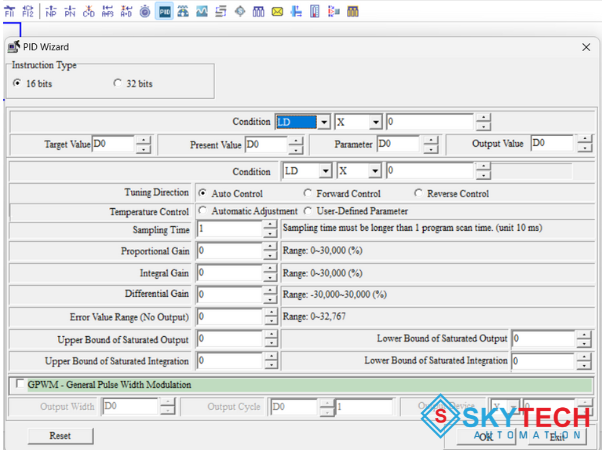Click the Output Value D0 field

click(x=553, y=144)
